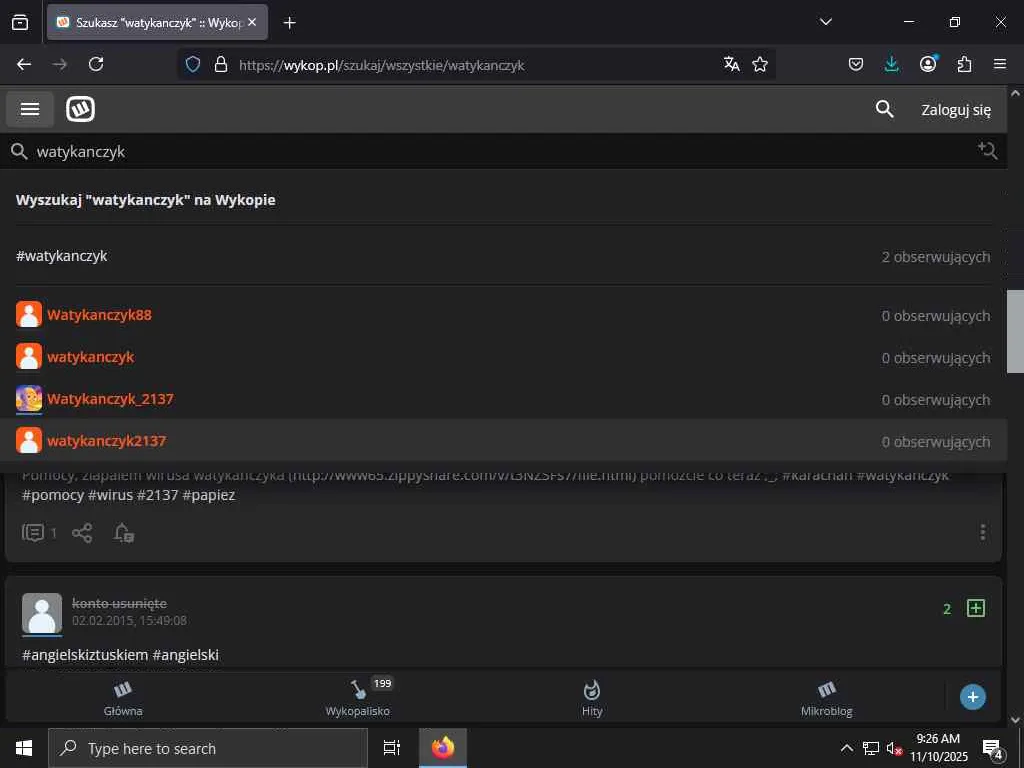The image size is (1024, 768).
Task: Open the #angielskiztuskiem hashtag
Action: 86,654
